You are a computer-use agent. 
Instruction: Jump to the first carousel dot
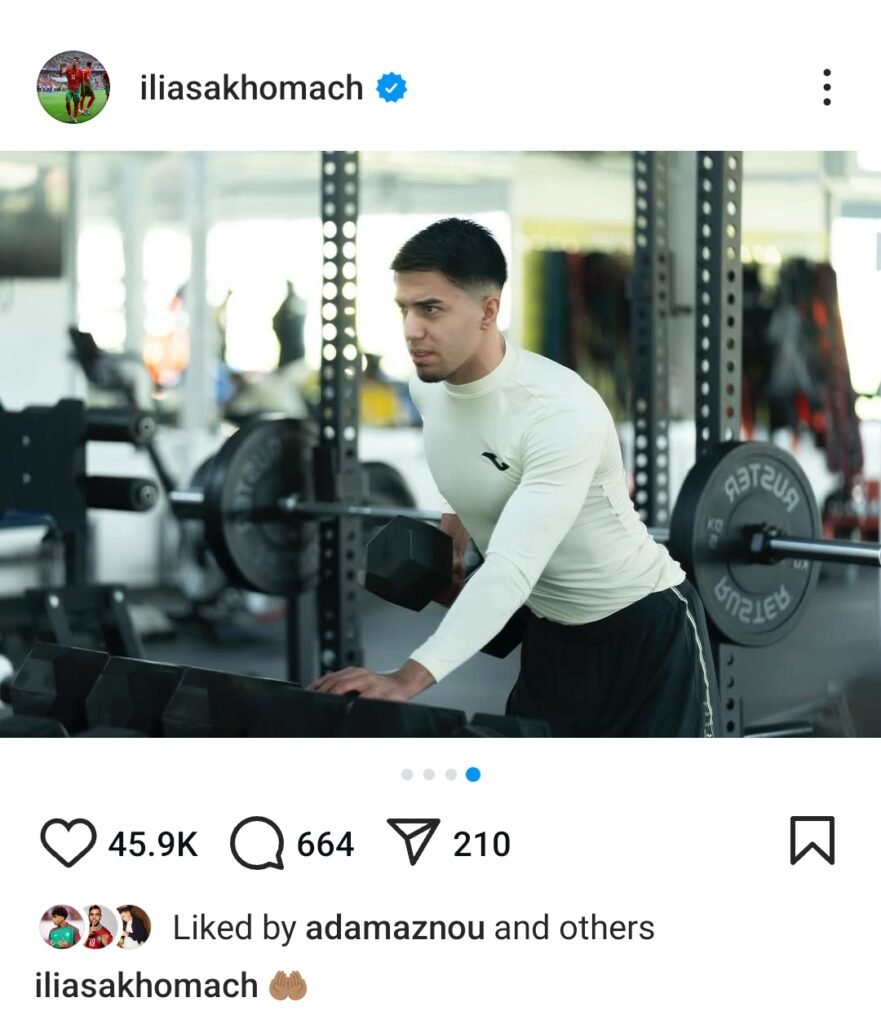[x=407, y=775]
